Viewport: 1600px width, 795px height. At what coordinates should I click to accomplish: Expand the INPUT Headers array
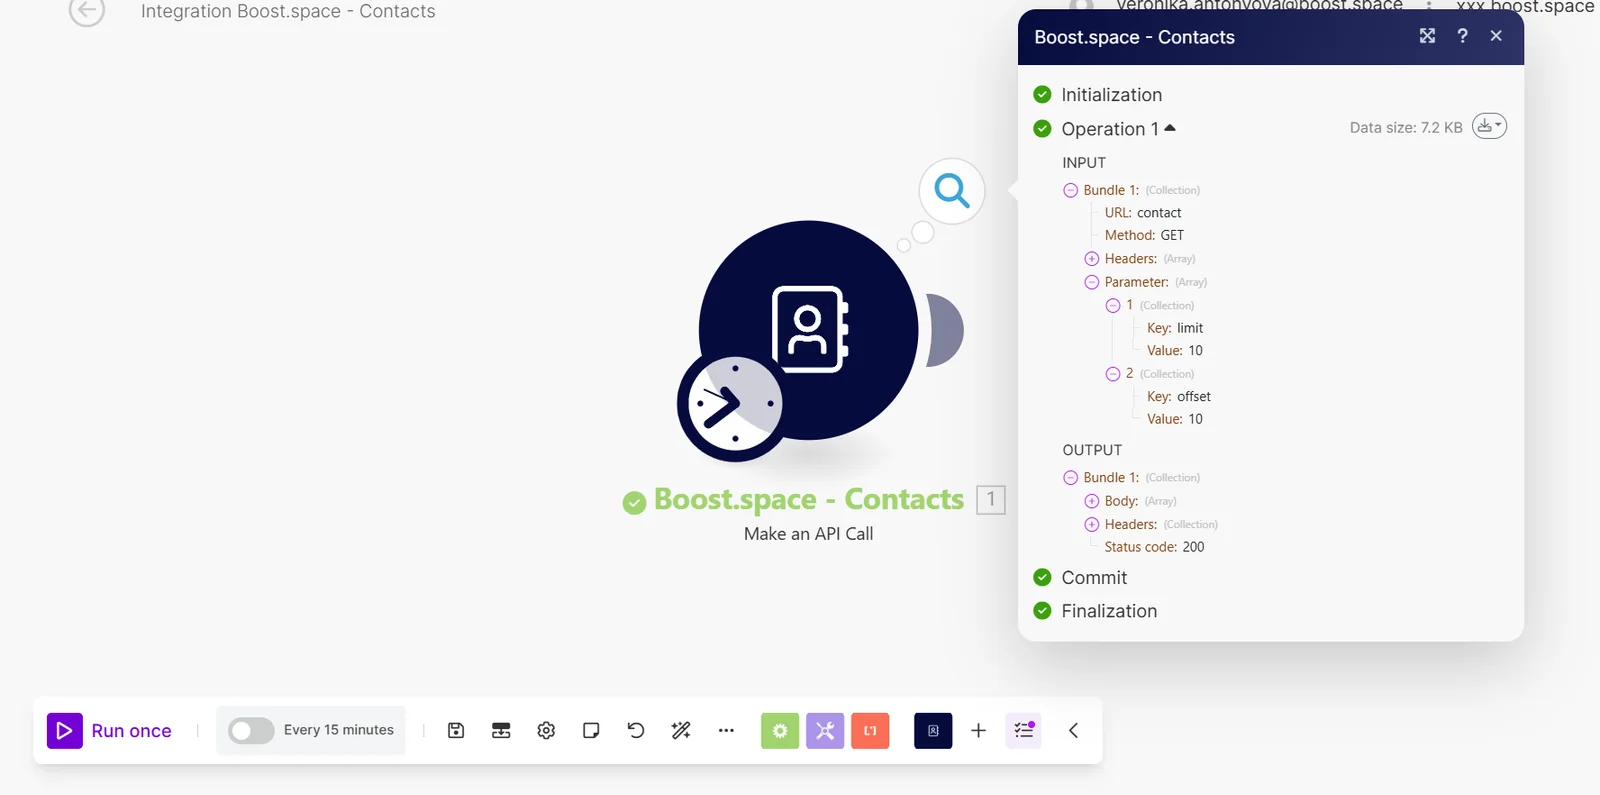tap(1092, 259)
